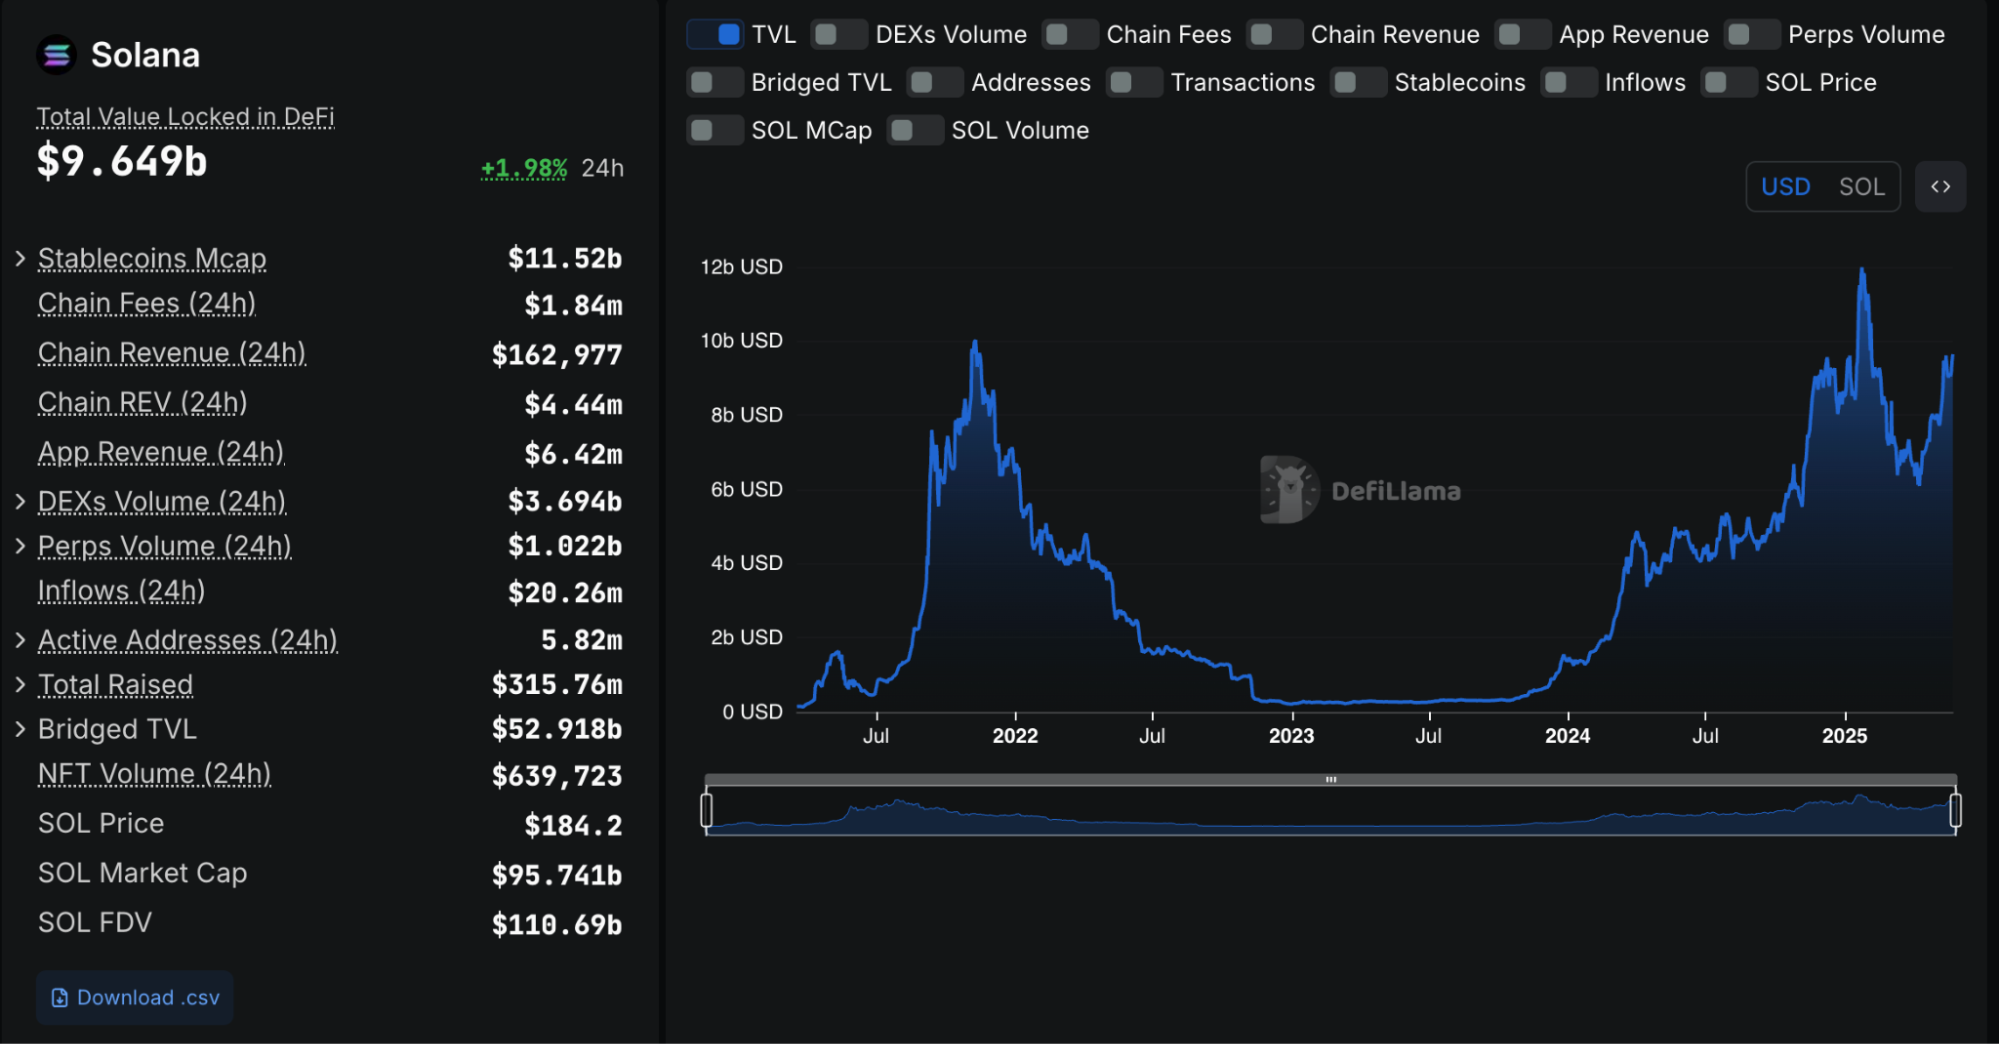Expand the Bridged TVL row
Image resolution: width=1999 pixels, height=1045 pixels.
(x=20, y=729)
